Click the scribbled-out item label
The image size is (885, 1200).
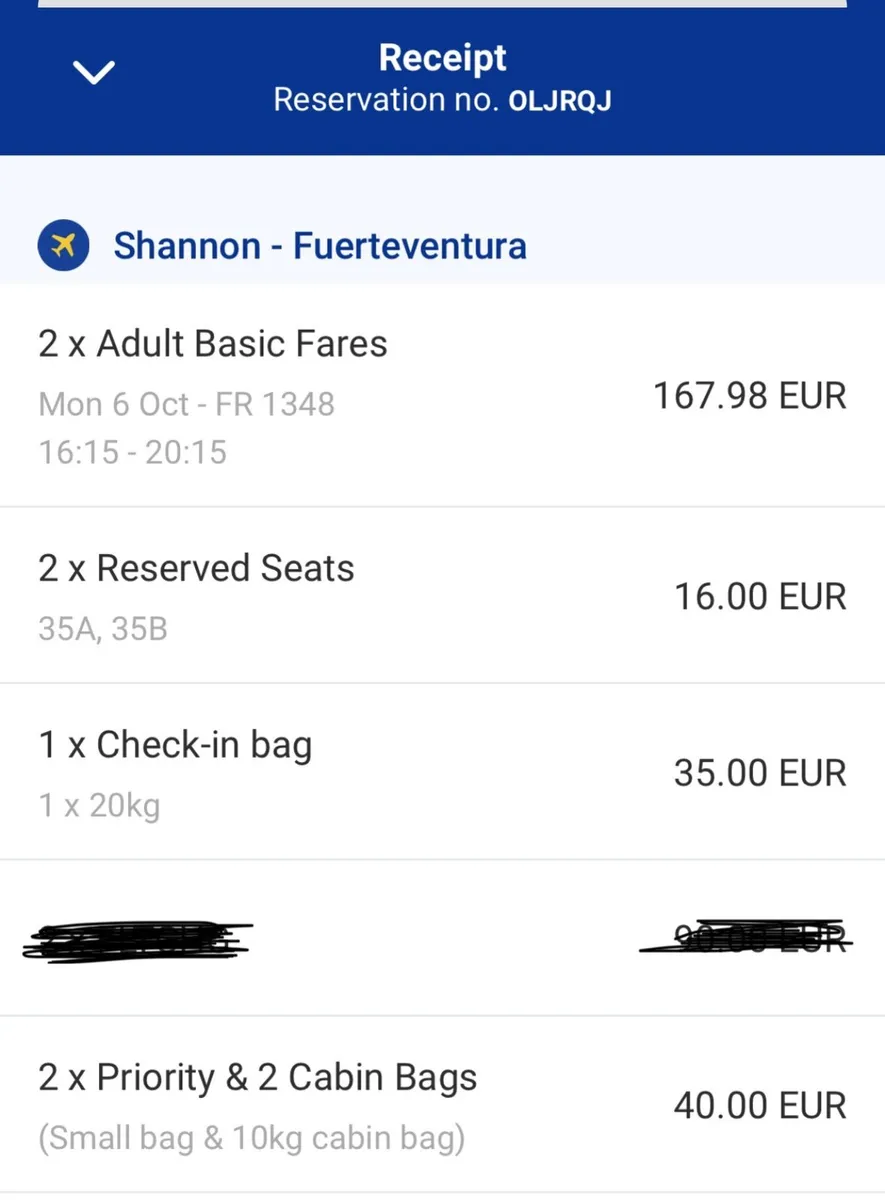point(137,941)
